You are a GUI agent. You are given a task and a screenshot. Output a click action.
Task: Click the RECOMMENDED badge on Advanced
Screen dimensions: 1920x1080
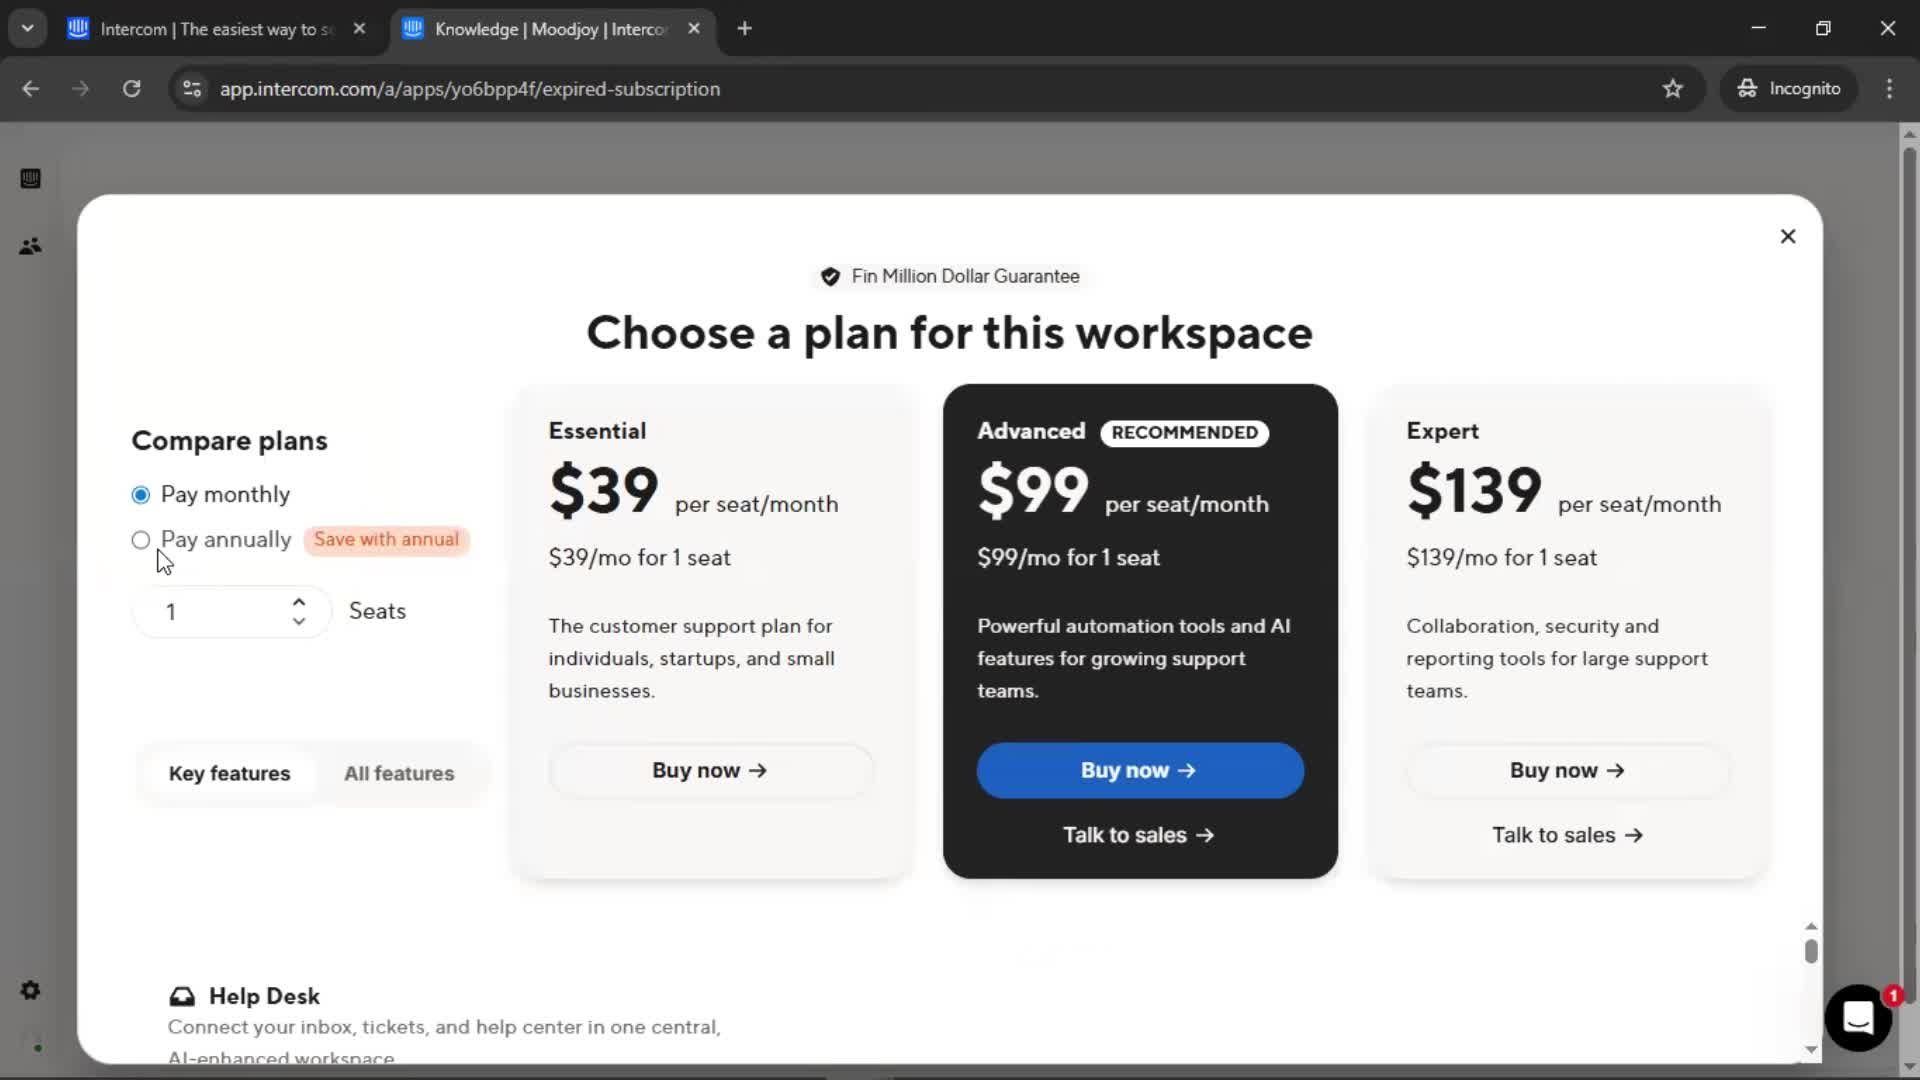pos(1184,432)
